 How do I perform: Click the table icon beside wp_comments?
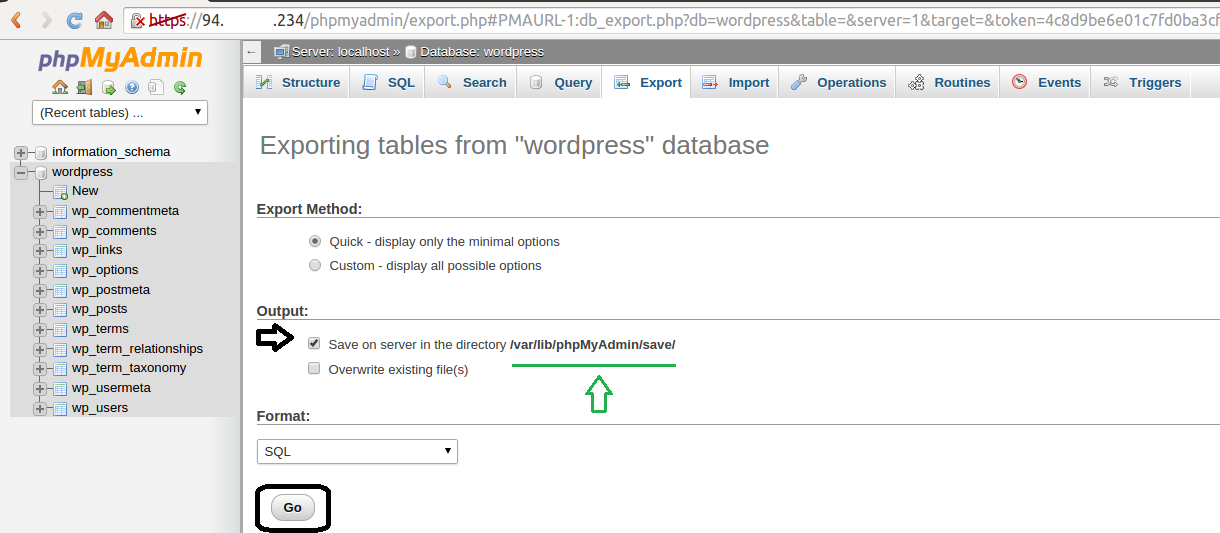point(60,231)
